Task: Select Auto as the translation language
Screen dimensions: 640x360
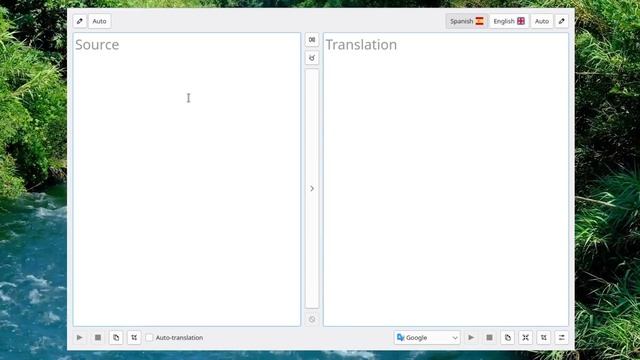Action: [x=542, y=21]
